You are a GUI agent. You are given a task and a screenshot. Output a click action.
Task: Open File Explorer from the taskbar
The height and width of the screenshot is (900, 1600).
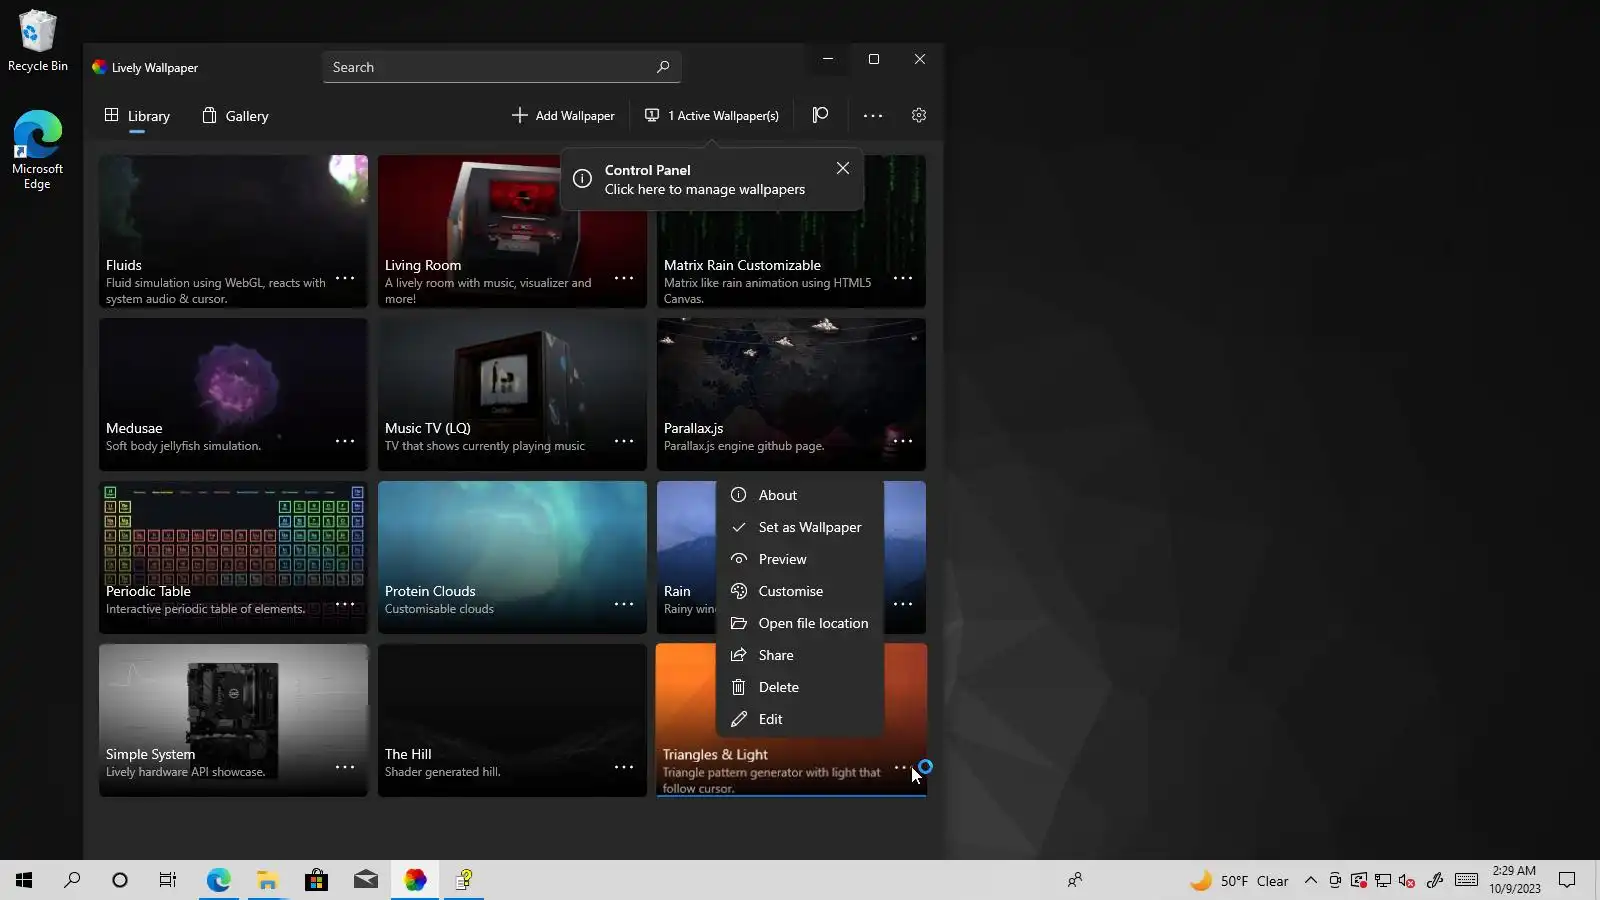pyautogui.click(x=267, y=880)
